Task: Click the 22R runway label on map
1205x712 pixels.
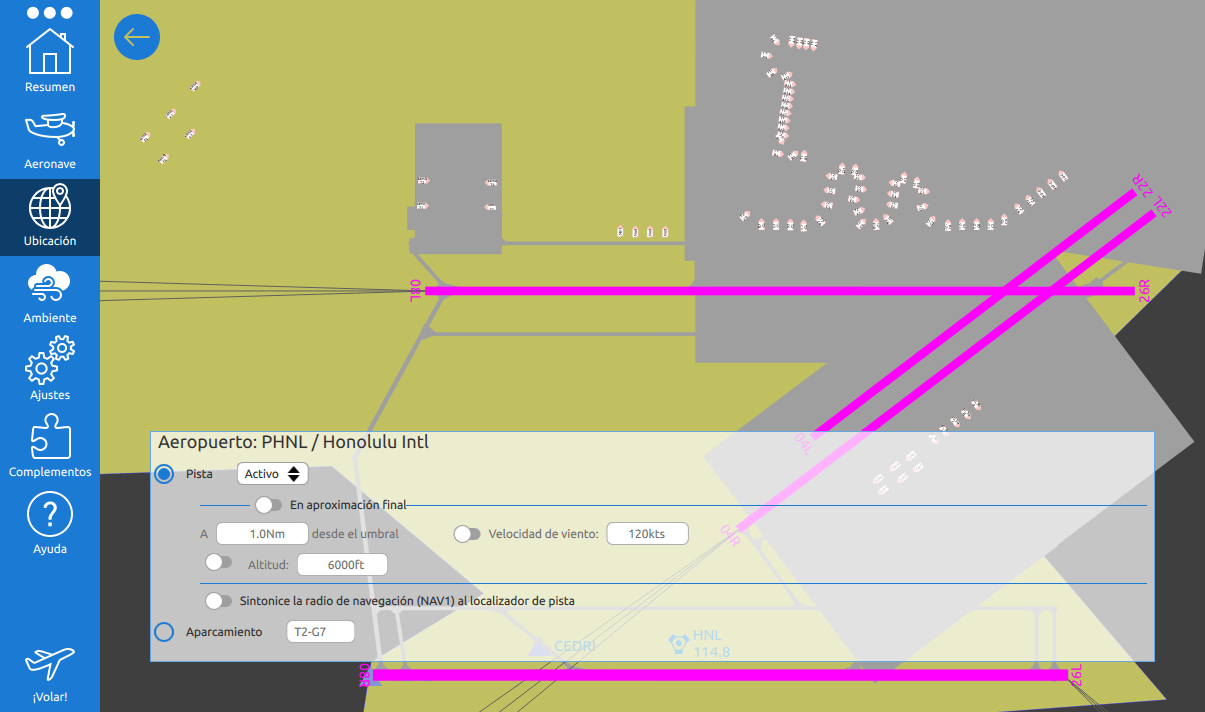Action: (1143, 184)
